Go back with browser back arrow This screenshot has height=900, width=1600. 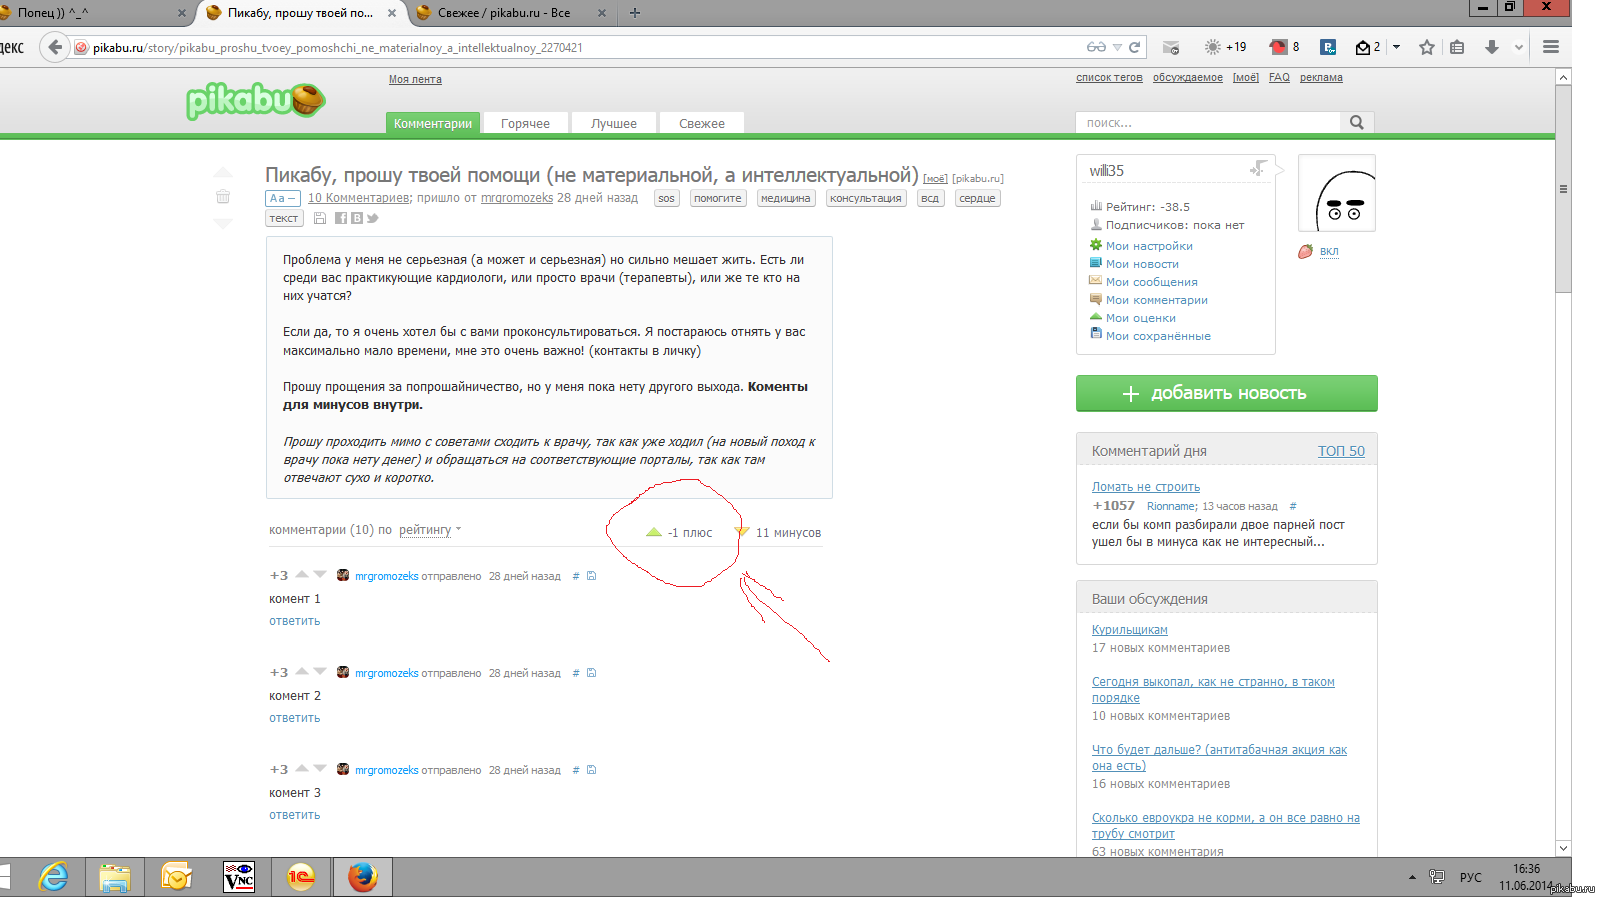pos(55,47)
